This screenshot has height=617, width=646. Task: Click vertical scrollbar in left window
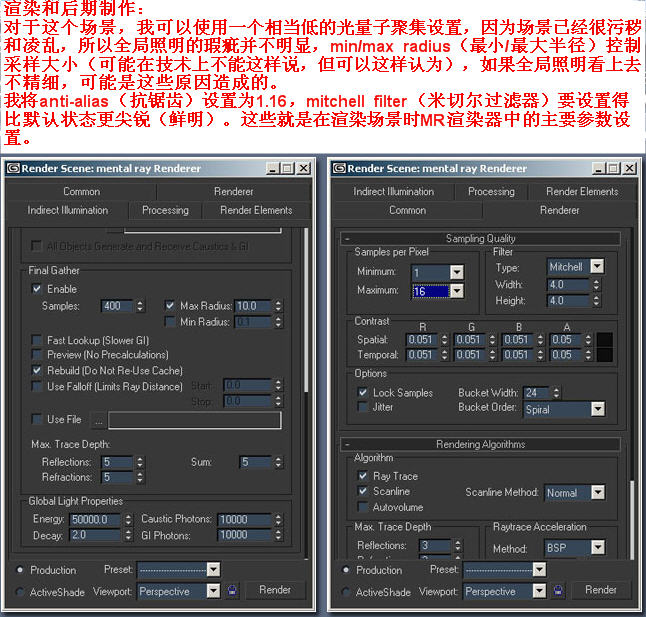point(306,310)
